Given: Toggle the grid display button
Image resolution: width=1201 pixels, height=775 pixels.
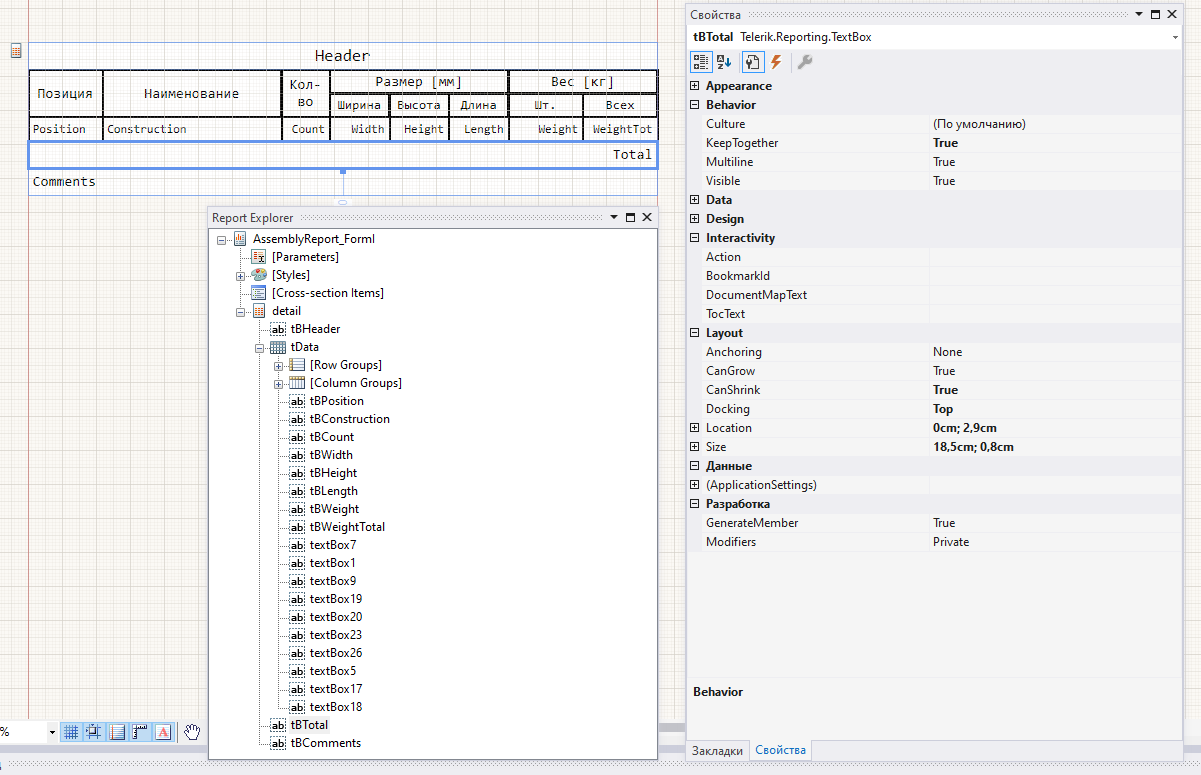Looking at the screenshot, I should 71,732.
